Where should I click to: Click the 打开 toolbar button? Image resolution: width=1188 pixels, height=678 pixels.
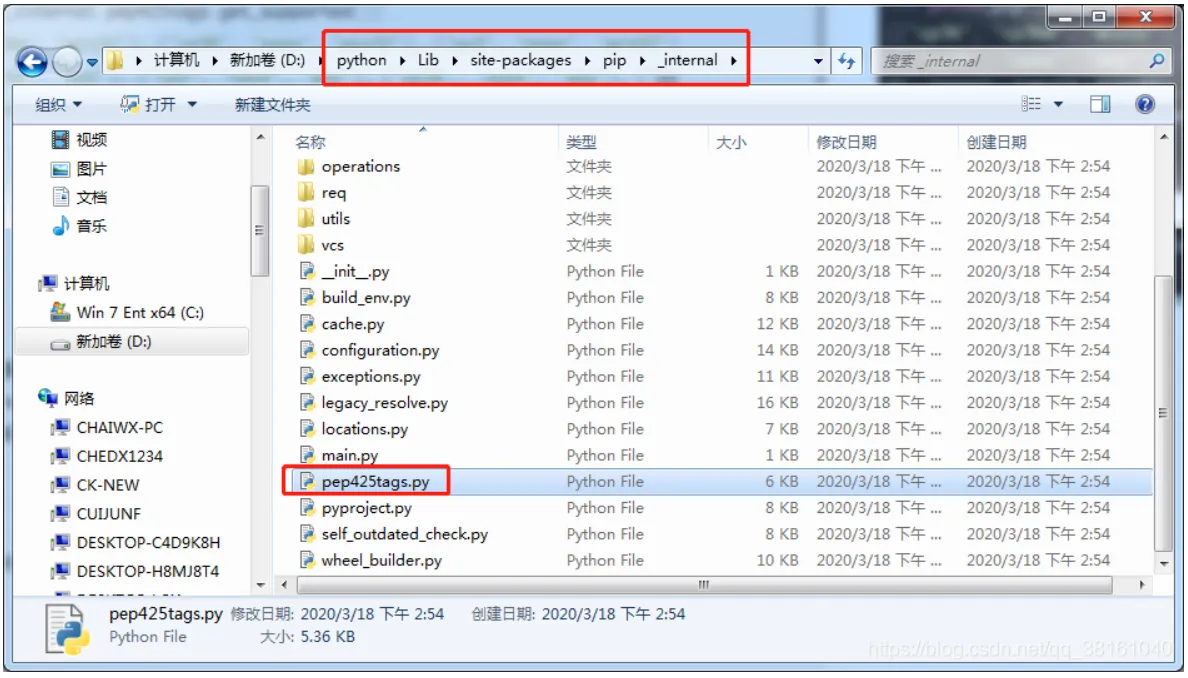[149, 105]
